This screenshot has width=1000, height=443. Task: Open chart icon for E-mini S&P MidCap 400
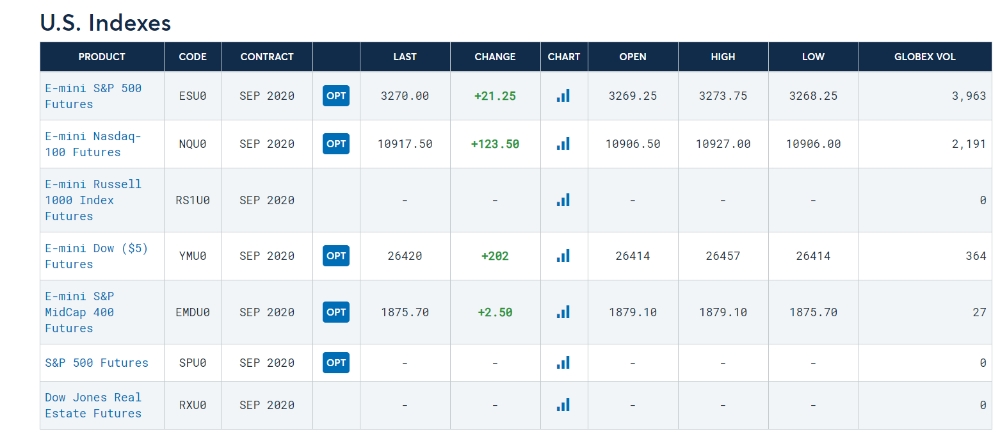(x=563, y=312)
